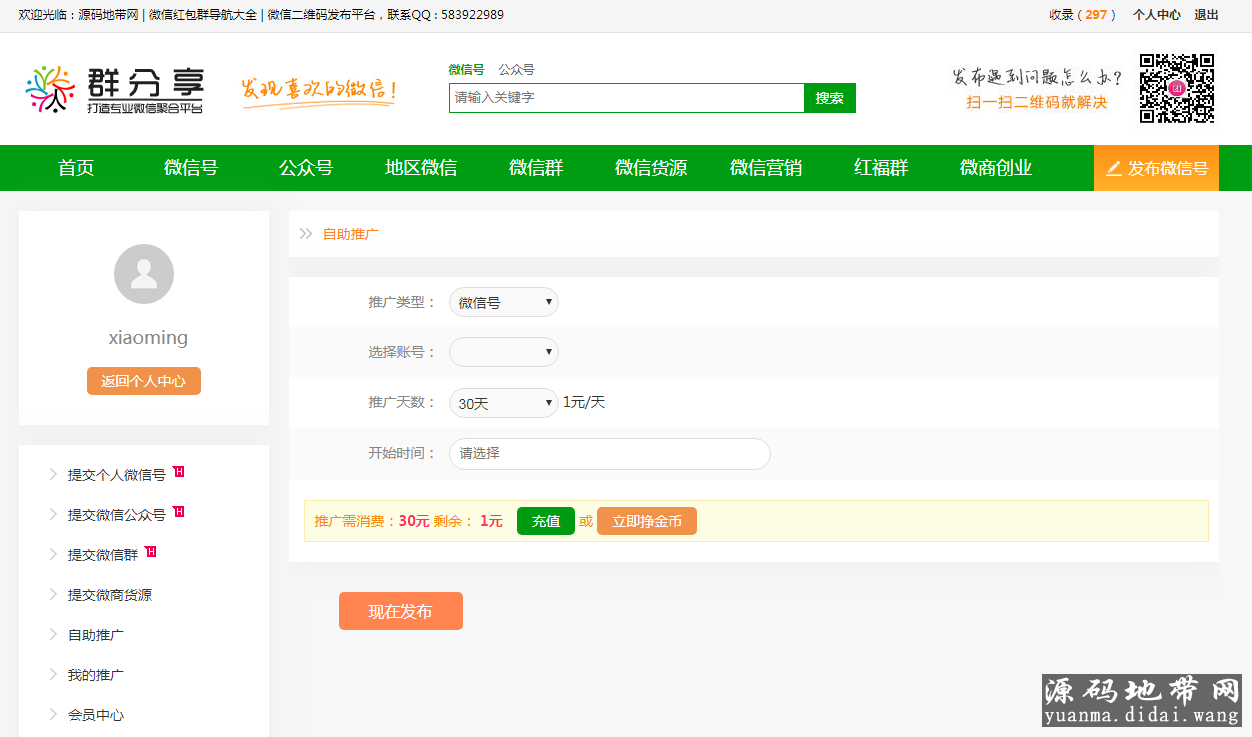Click the QR code image in header
1252x737 pixels.
(x=1177, y=89)
